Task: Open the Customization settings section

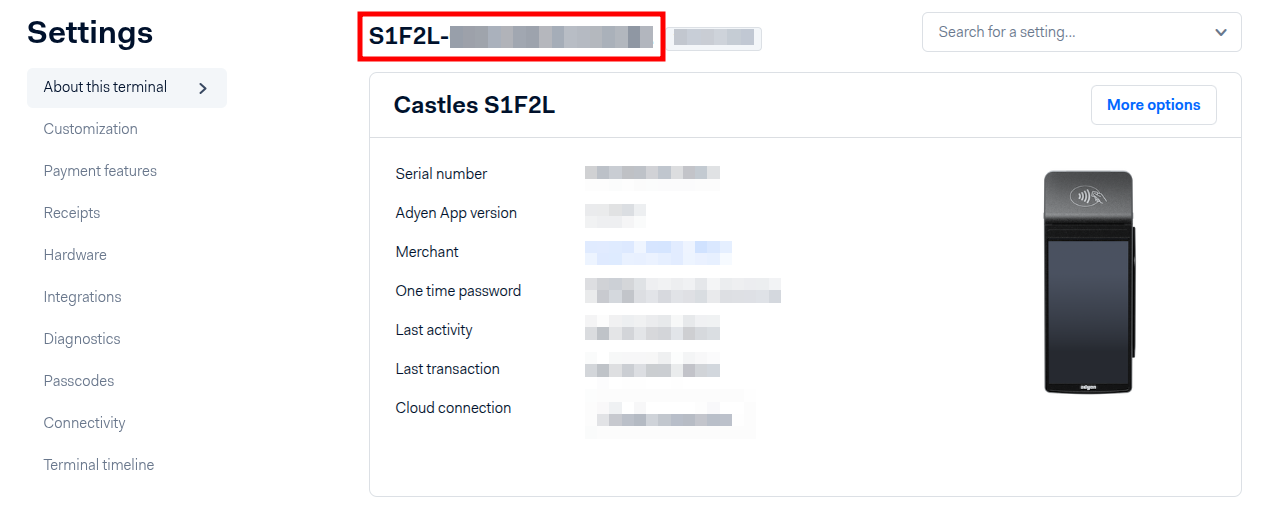Action: pos(90,129)
